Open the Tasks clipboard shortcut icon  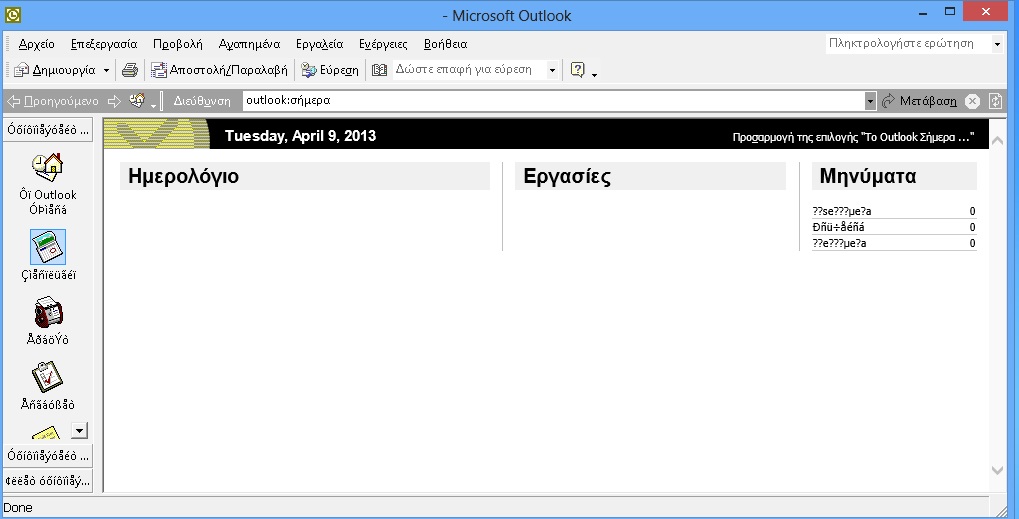tap(47, 377)
